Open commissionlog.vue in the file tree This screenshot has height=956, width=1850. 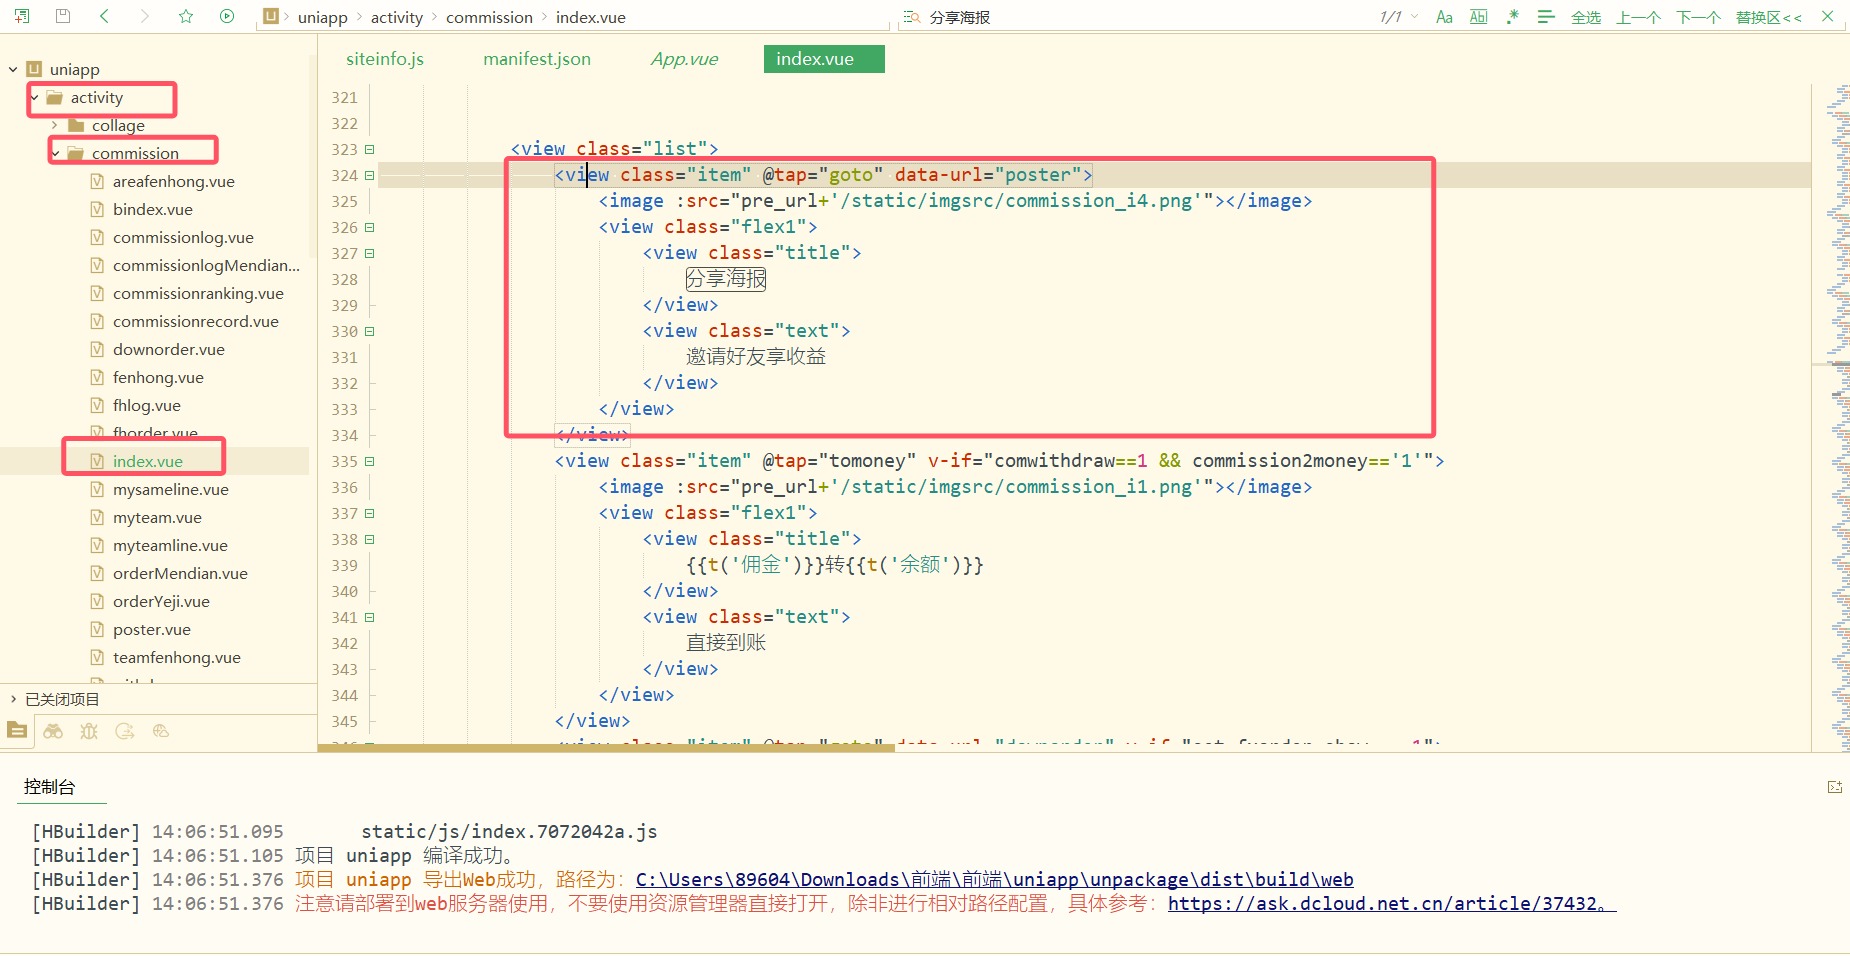click(x=183, y=237)
